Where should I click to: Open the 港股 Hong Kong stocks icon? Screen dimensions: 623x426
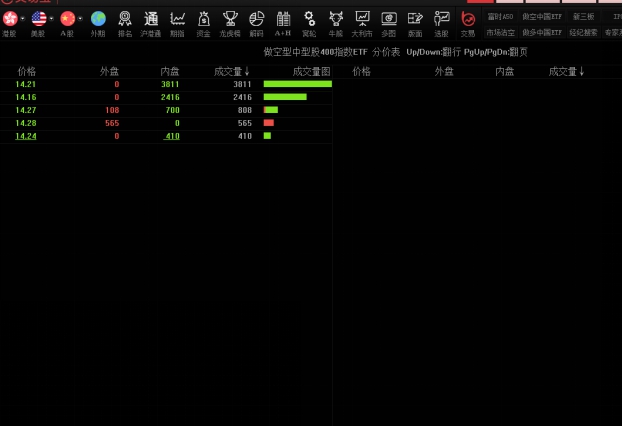point(9,20)
